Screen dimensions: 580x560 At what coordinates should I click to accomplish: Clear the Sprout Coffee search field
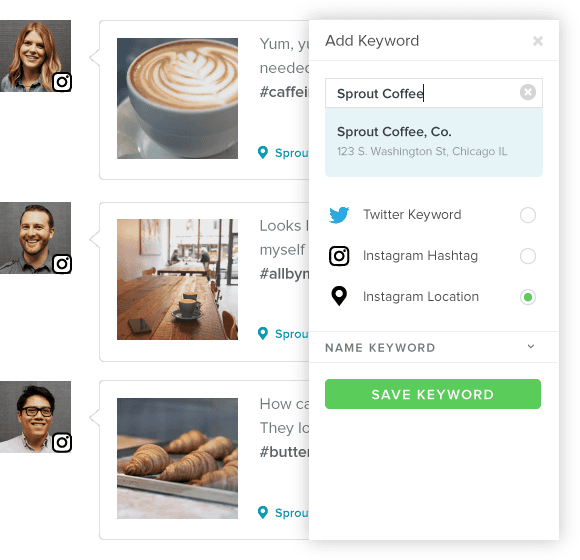528,92
